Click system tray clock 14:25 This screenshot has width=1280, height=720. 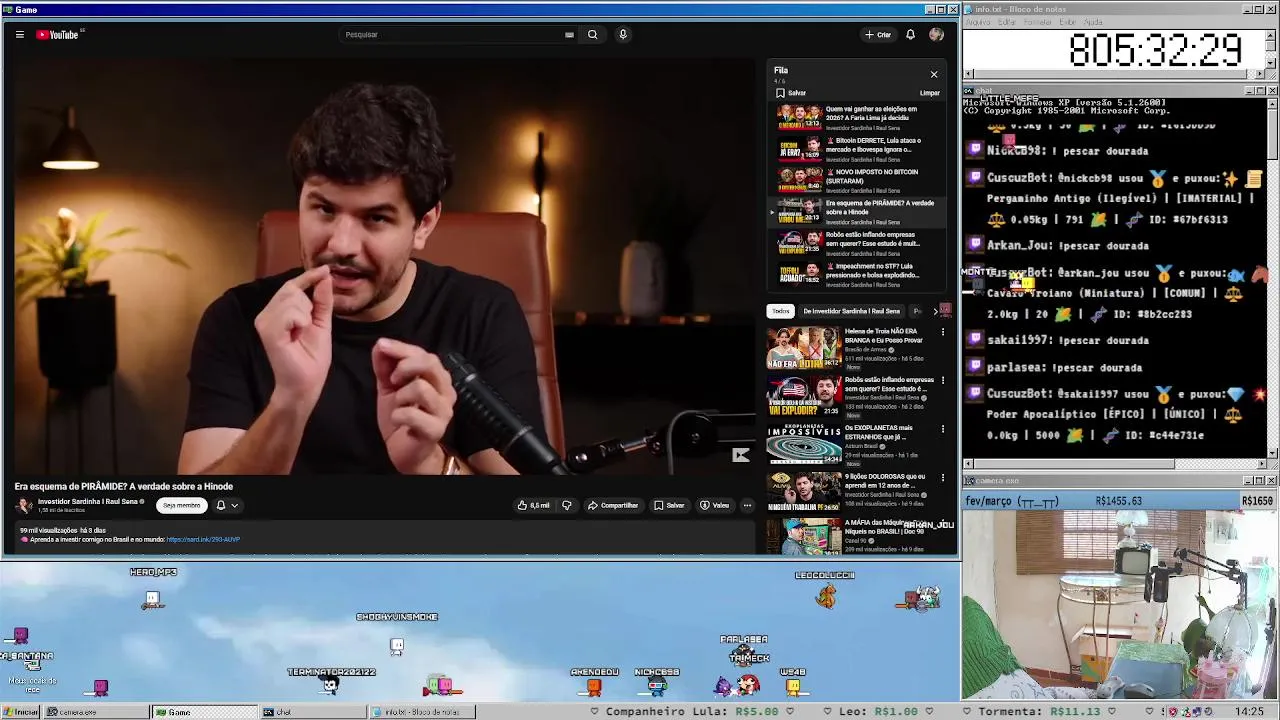tap(1249, 712)
